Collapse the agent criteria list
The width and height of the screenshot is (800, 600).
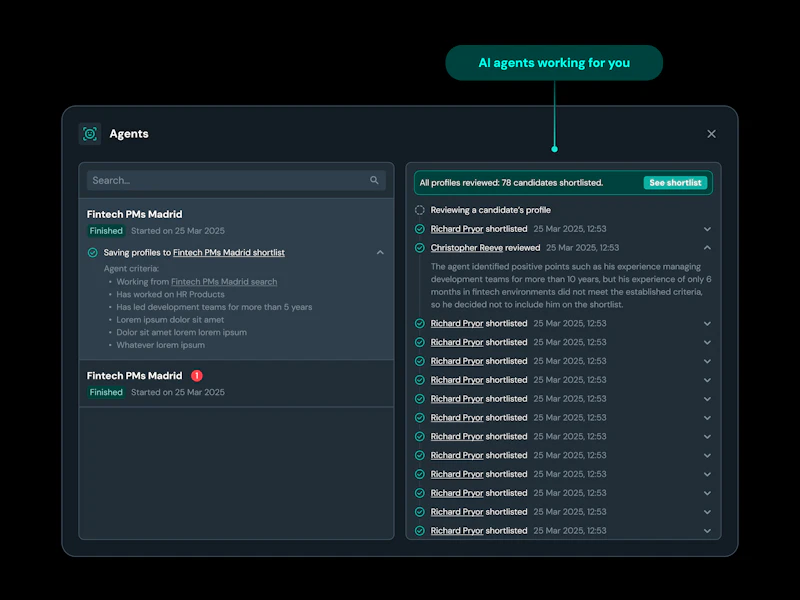pyautogui.click(x=380, y=252)
